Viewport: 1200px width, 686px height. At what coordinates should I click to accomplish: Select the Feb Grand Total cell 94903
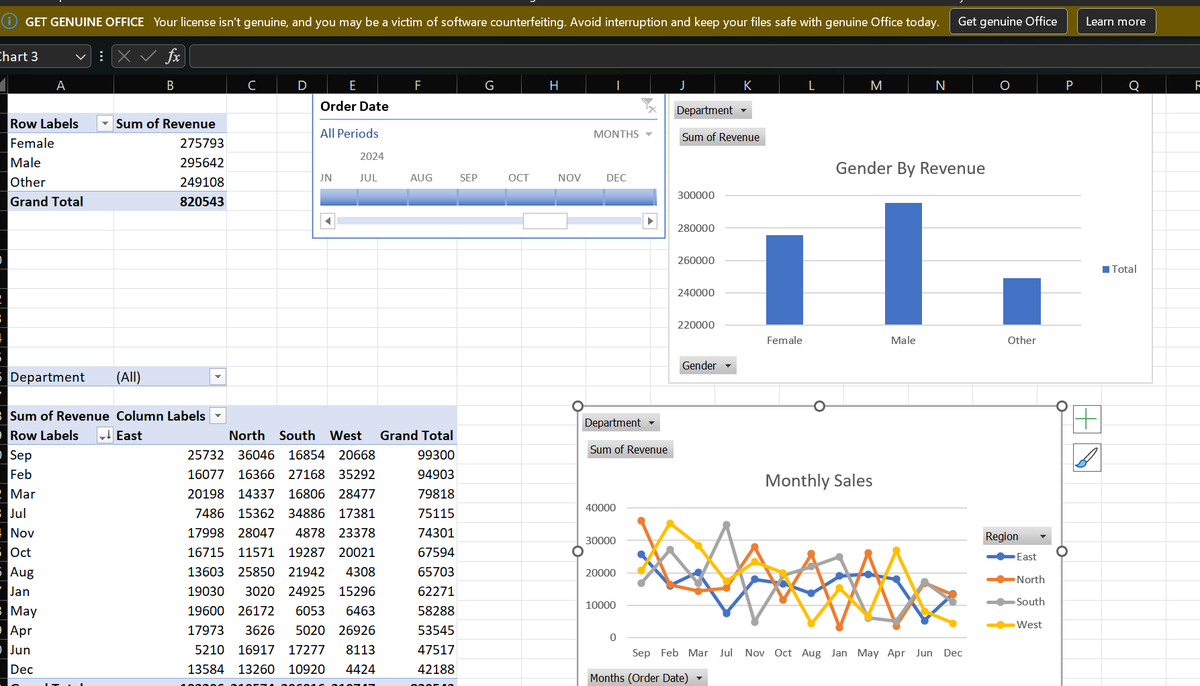417,475
